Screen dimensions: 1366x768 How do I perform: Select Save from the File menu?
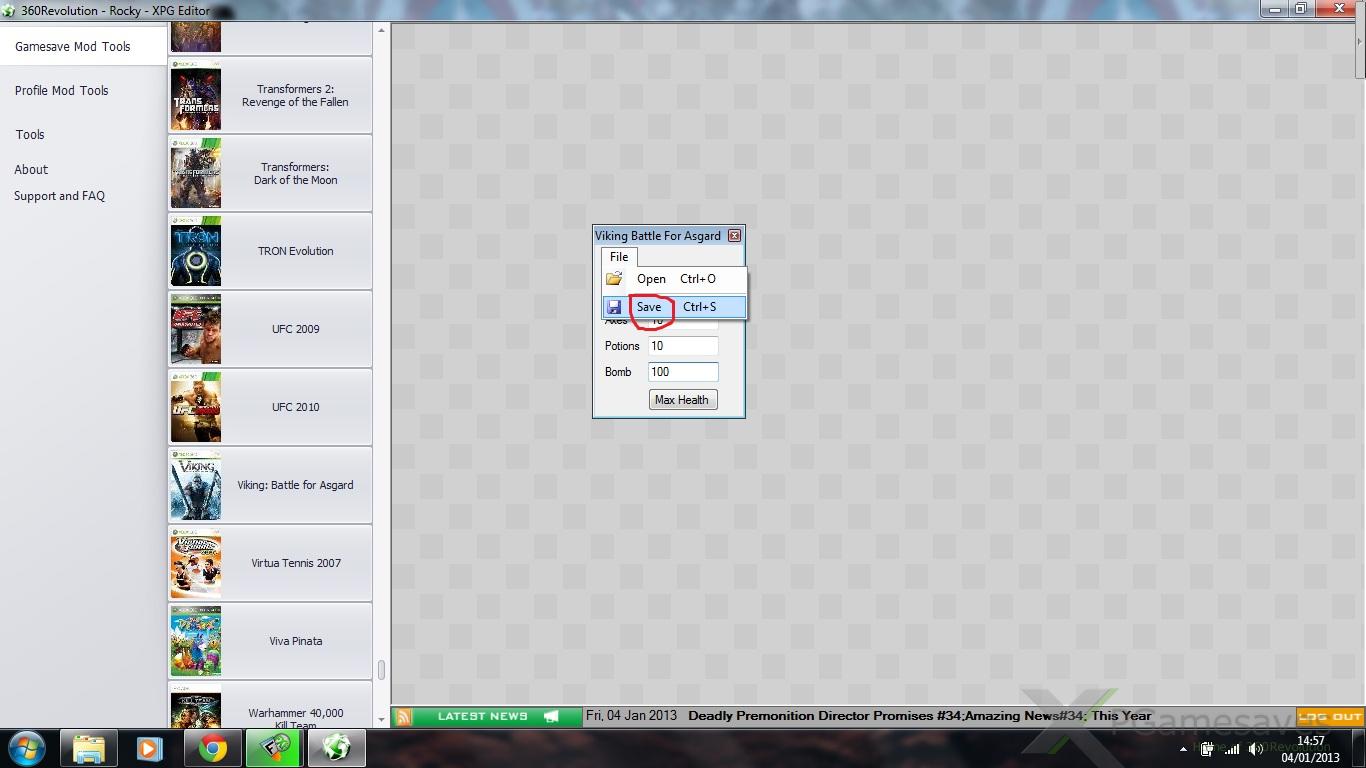point(649,307)
